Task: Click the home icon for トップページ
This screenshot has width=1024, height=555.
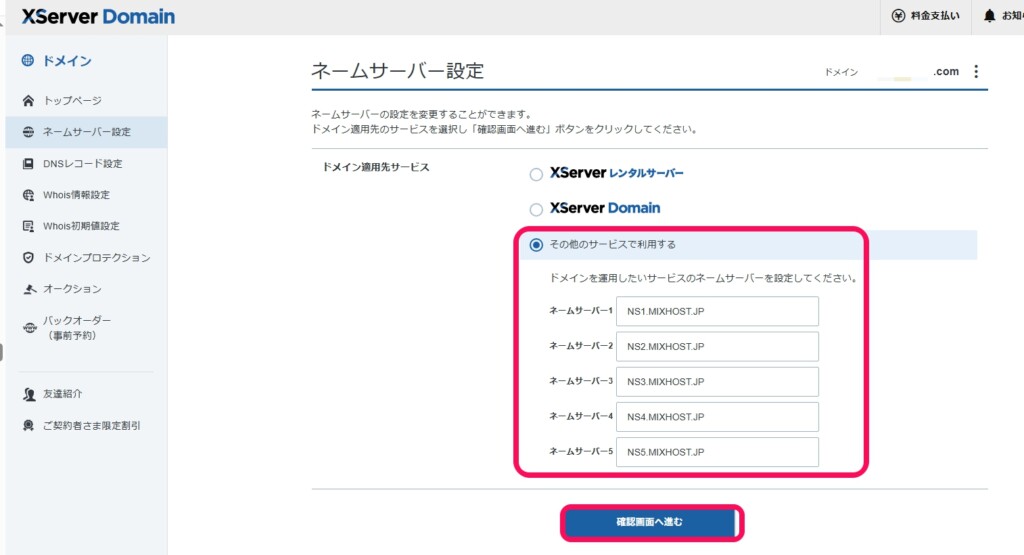Action: point(28,101)
